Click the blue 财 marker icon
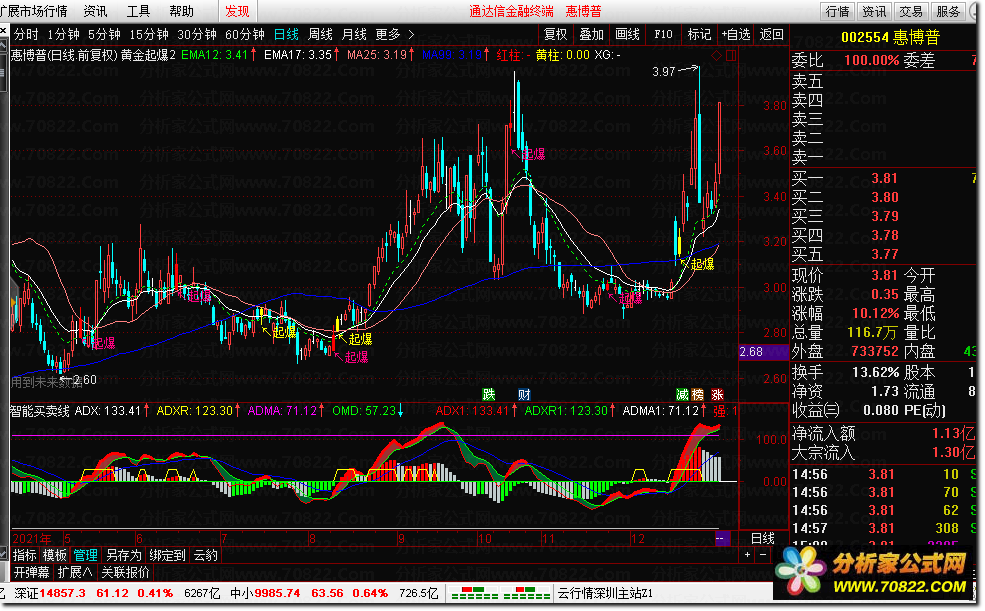985x611 pixels. 524,394
